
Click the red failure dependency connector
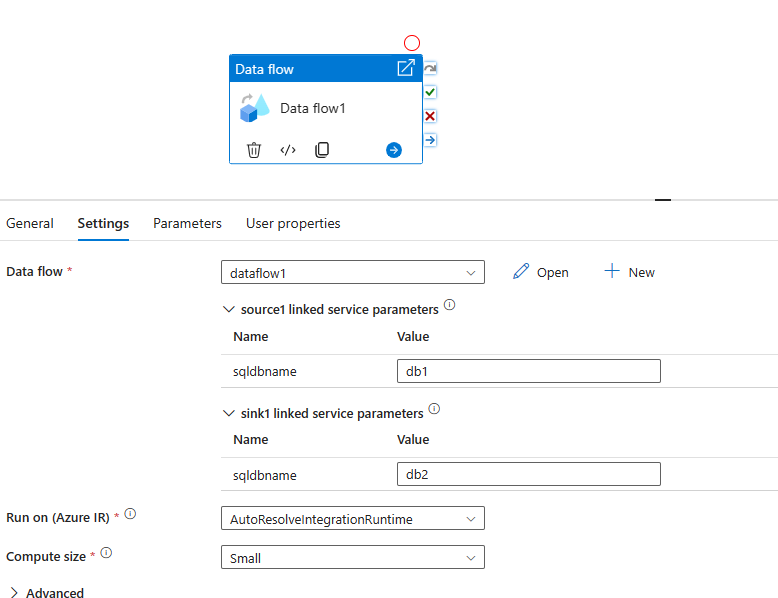(x=430, y=116)
